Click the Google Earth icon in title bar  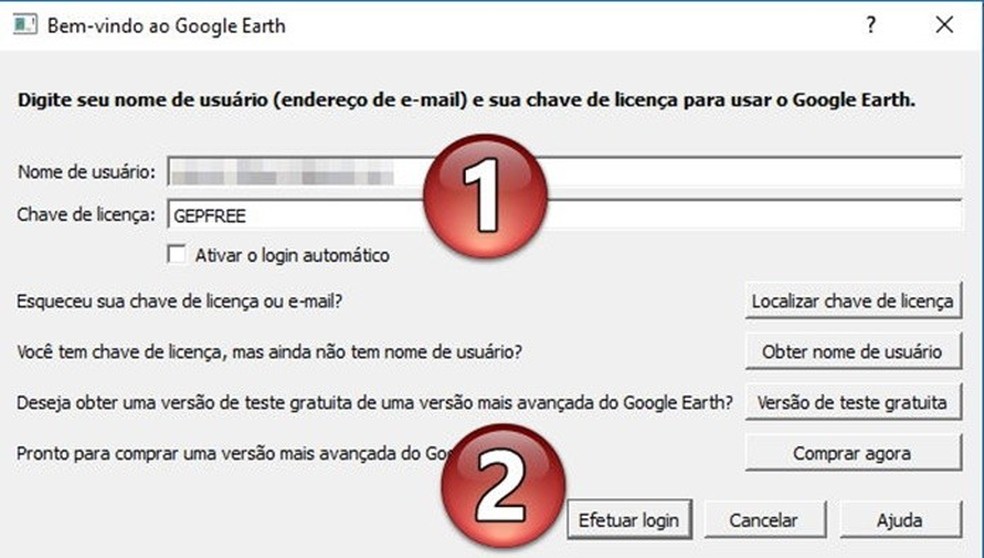pyautogui.click(x=25, y=25)
